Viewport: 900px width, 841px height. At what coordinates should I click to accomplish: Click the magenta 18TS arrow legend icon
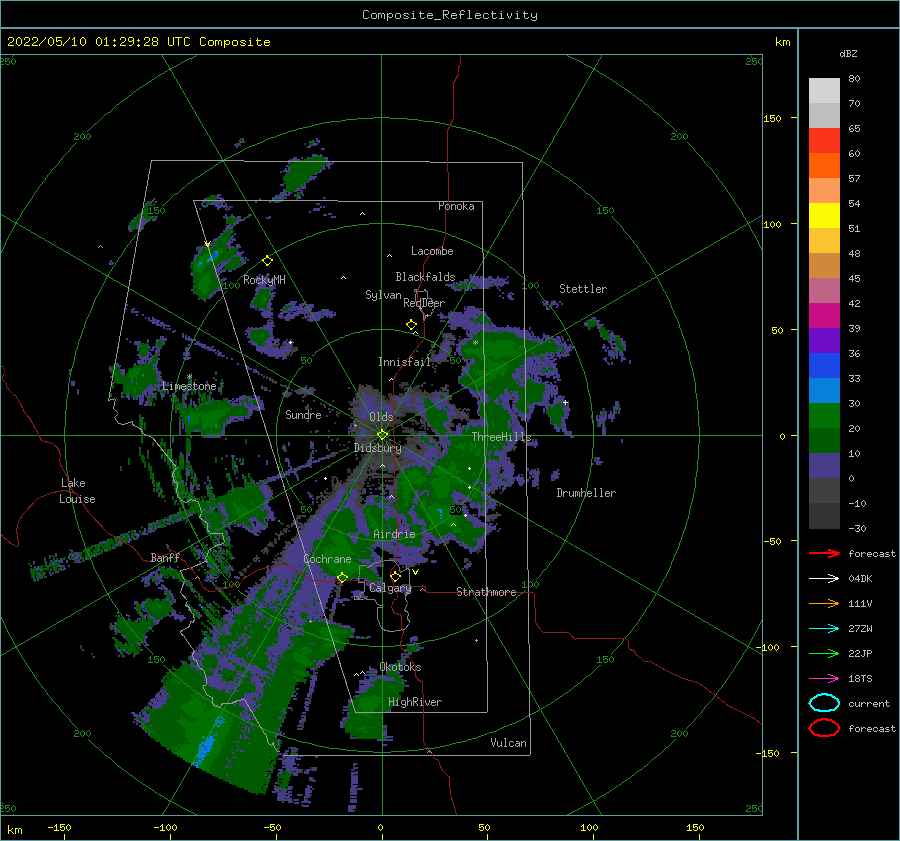click(x=824, y=679)
